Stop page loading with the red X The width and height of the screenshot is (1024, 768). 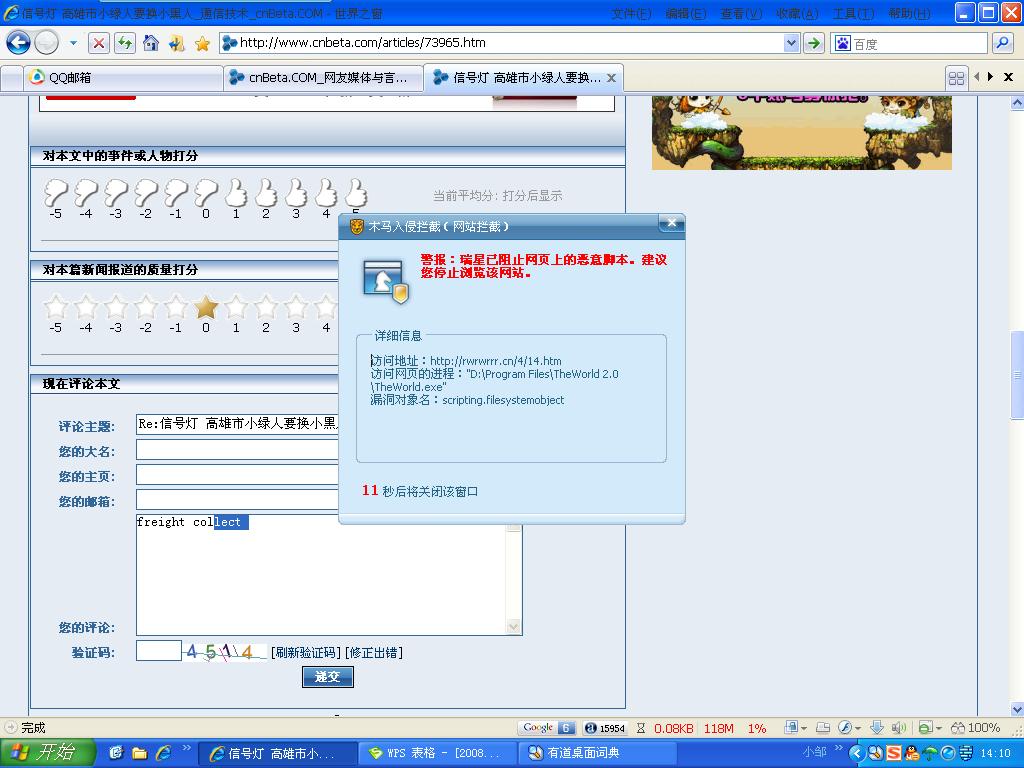99,43
